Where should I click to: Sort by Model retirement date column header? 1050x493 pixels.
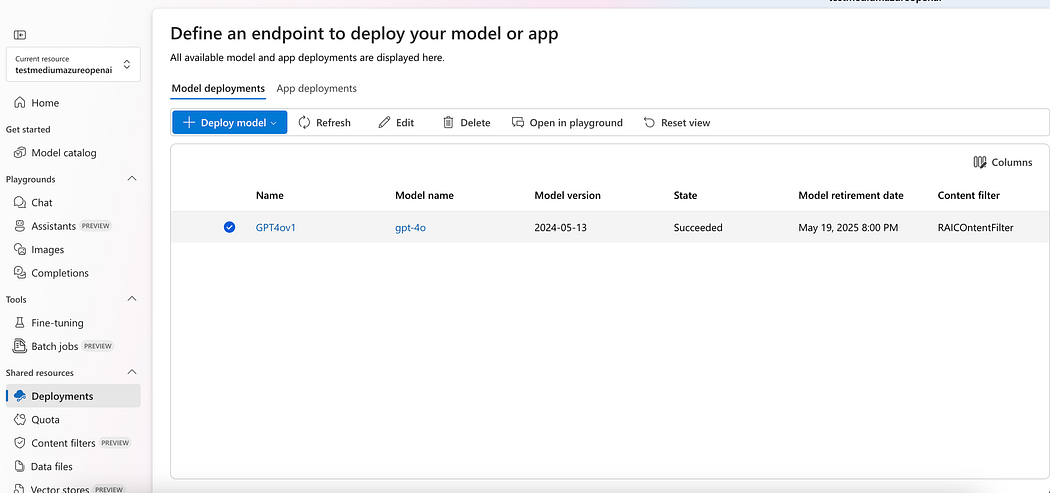click(851, 196)
